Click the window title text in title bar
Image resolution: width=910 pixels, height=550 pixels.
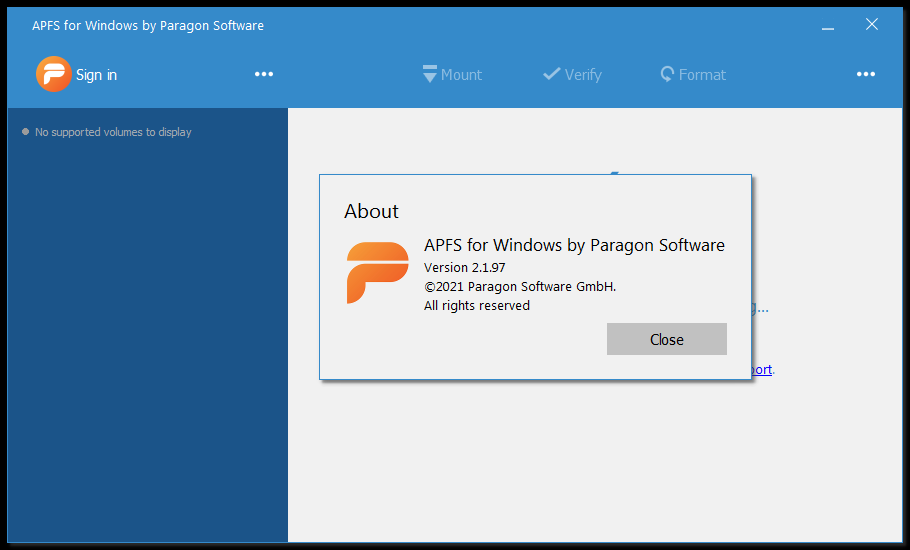point(148,26)
